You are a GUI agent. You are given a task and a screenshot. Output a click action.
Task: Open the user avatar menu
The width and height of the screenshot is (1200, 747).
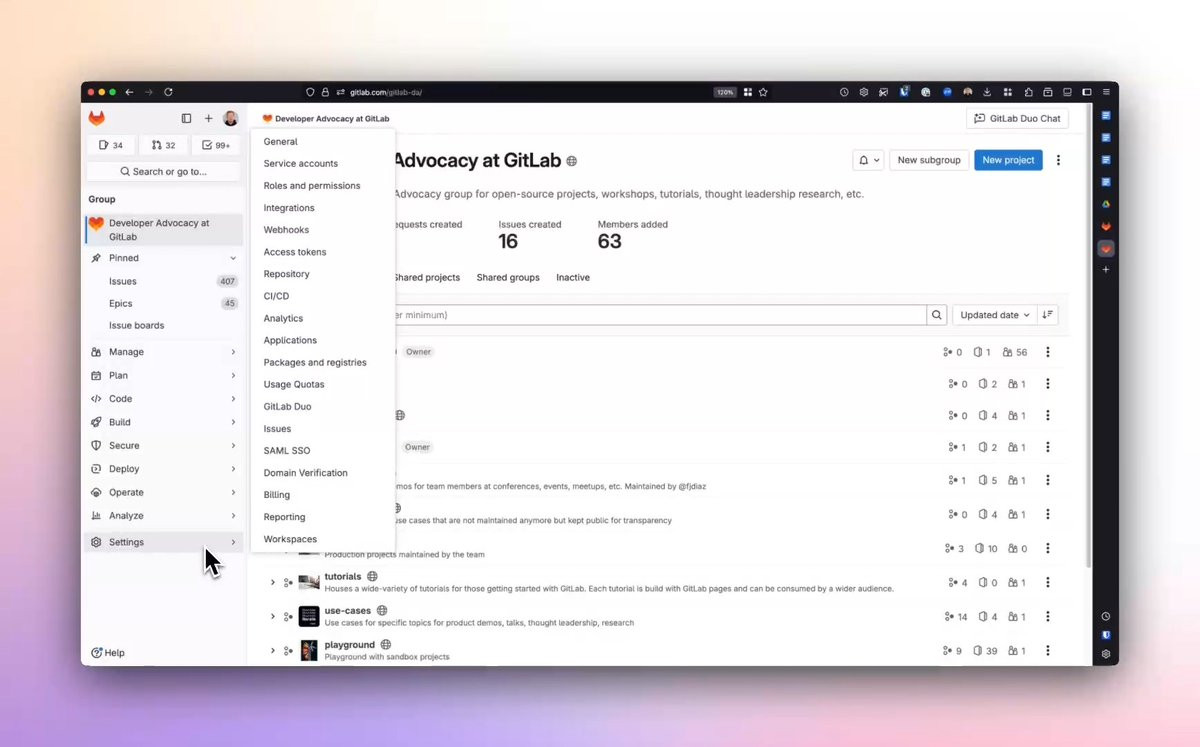(x=230, y=118)
